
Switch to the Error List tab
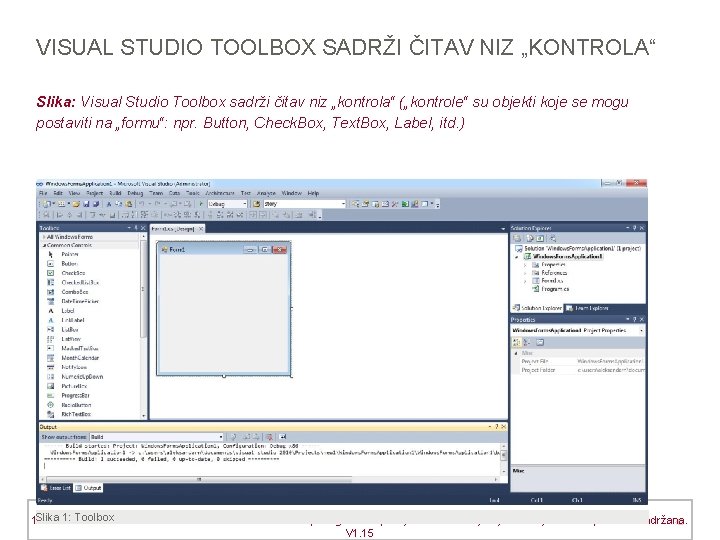tap(56, 488)
